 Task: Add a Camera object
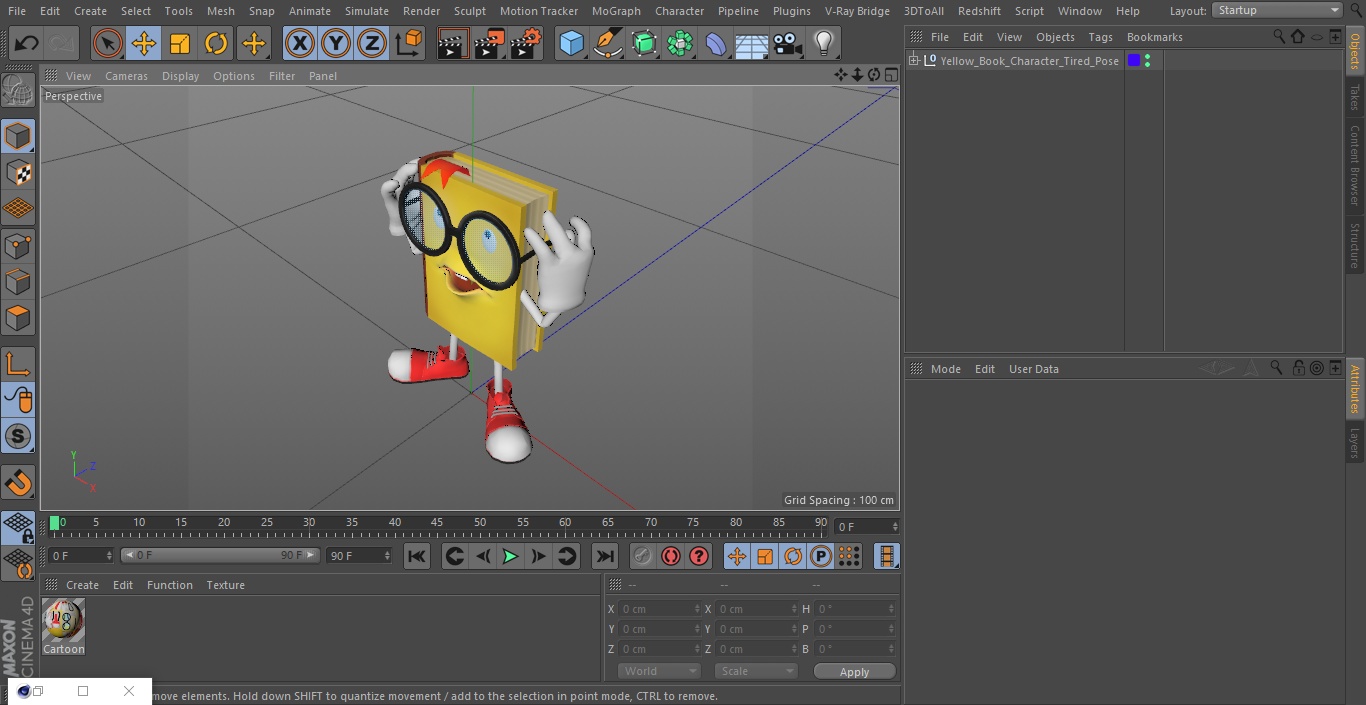[787, 43]
